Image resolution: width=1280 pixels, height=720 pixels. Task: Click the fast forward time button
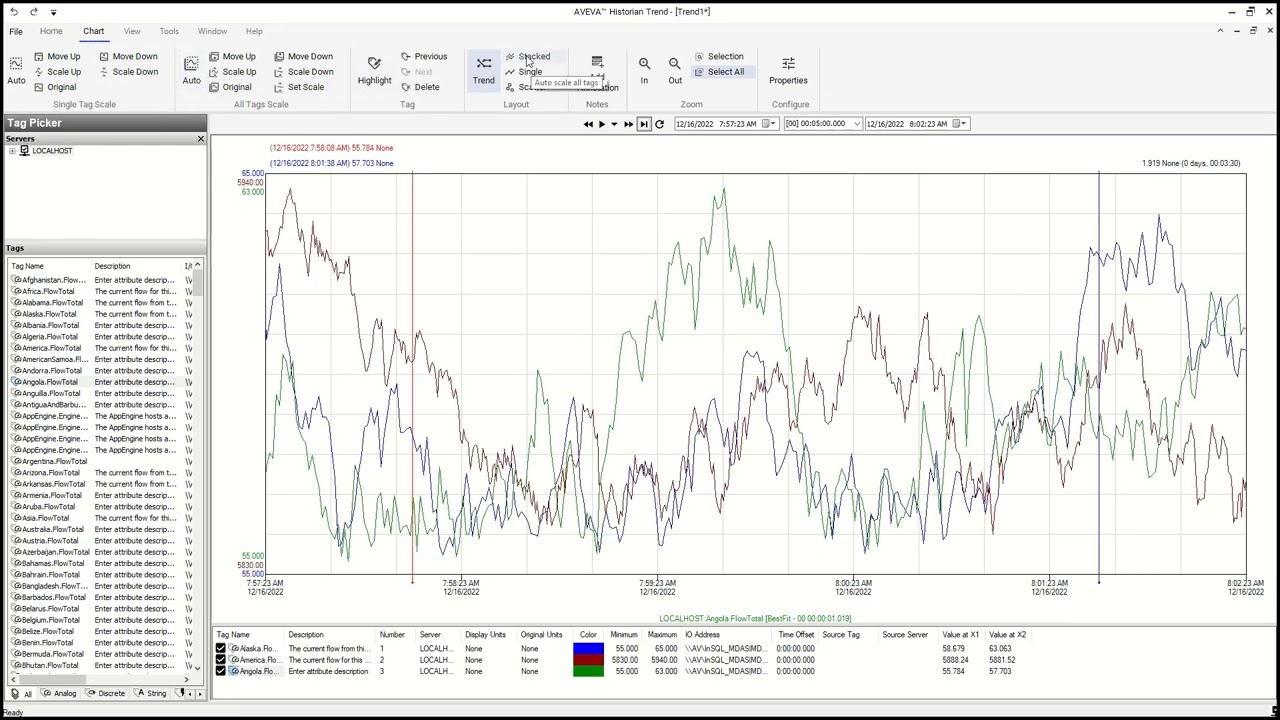[x=628, y=124]
